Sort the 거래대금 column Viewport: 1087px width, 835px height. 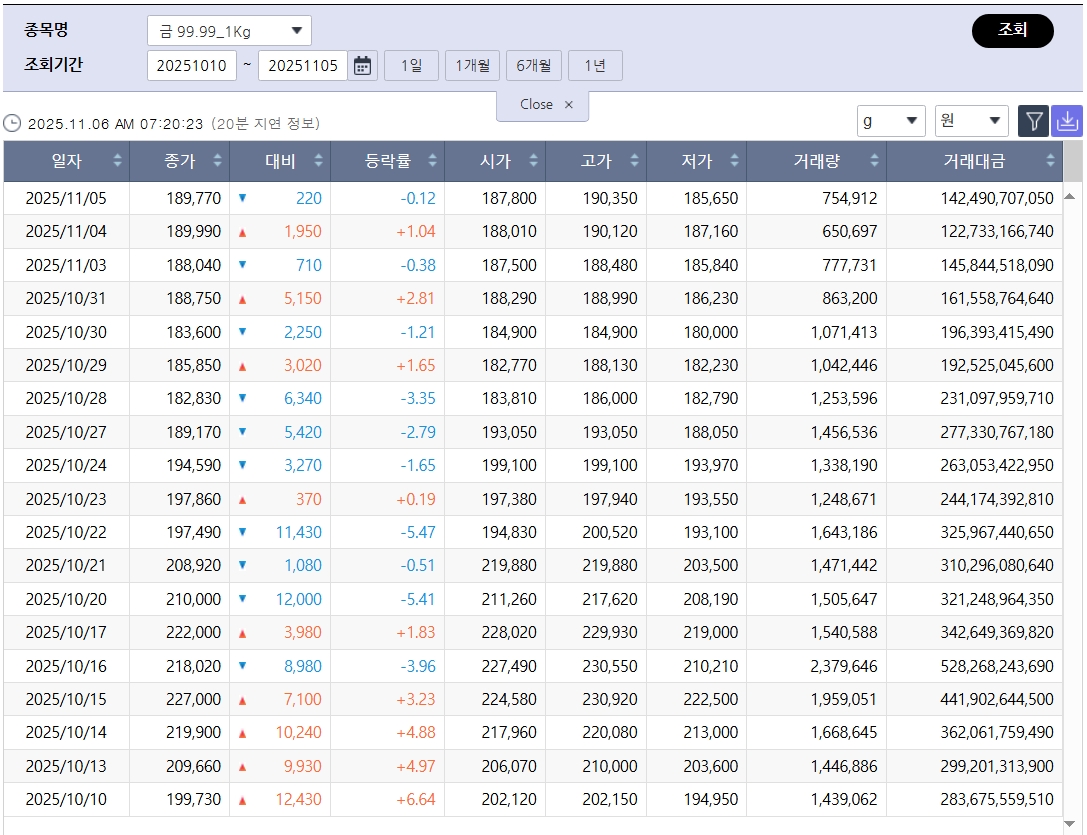[1049, 161]
